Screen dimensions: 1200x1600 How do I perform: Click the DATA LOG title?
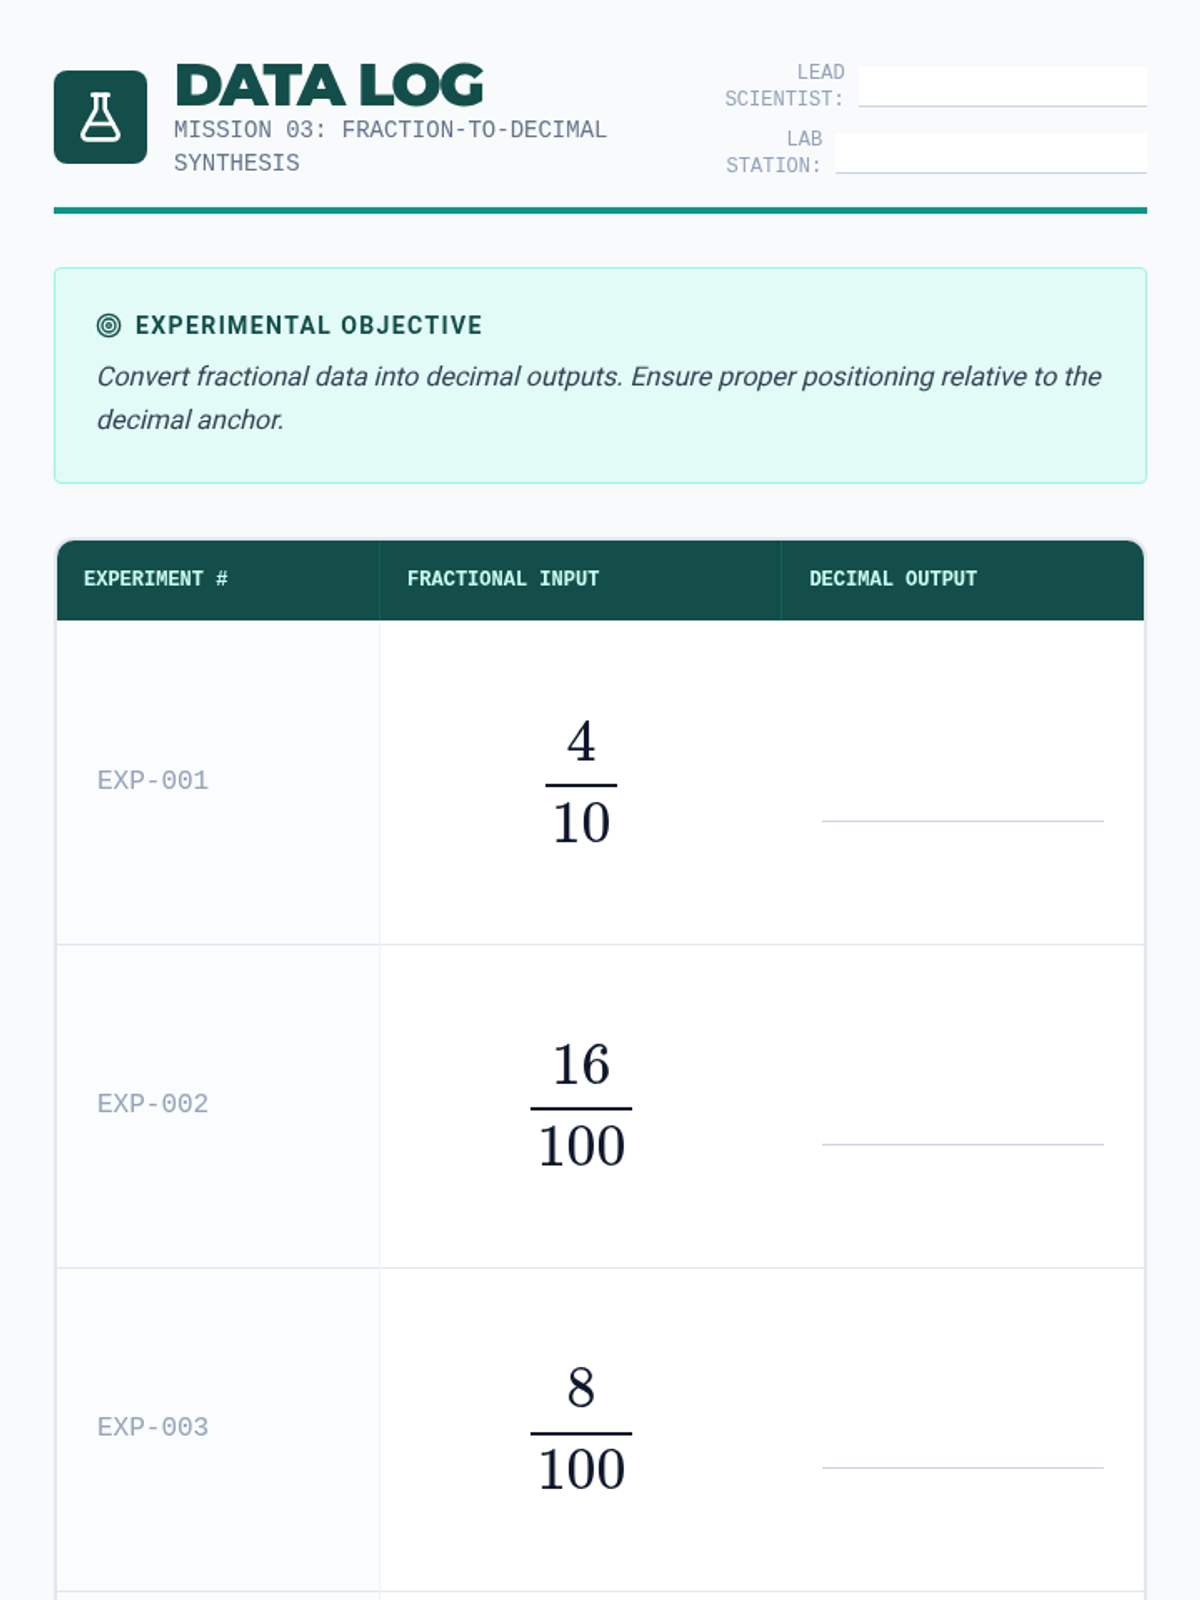click(329, 86)
